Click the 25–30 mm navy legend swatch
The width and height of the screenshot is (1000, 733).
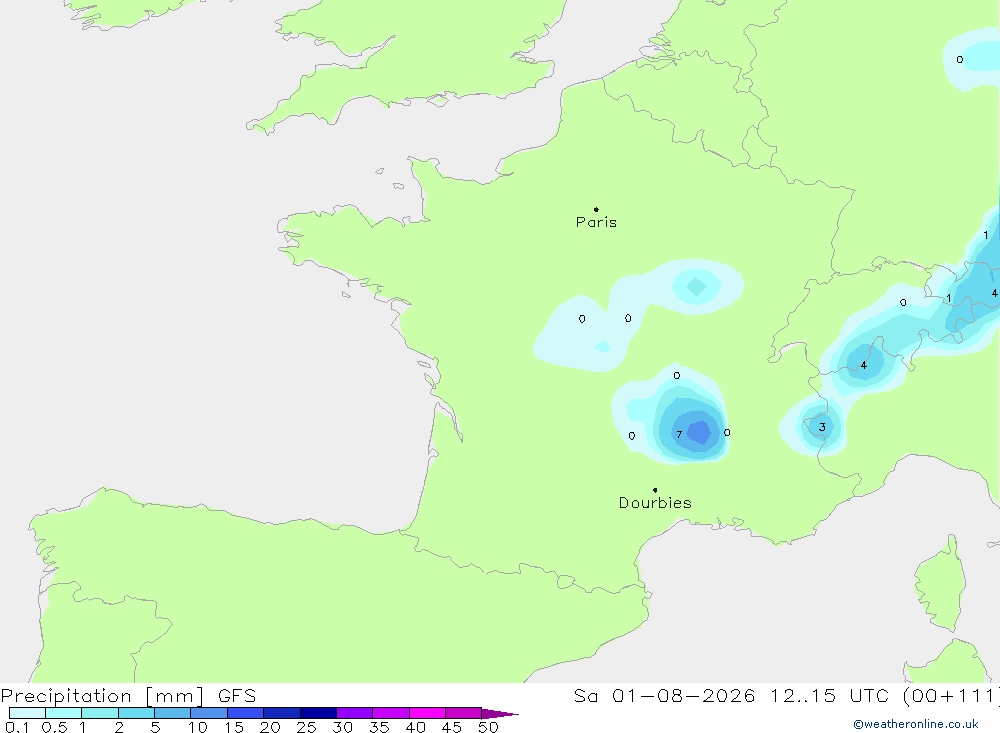(318, 713)
